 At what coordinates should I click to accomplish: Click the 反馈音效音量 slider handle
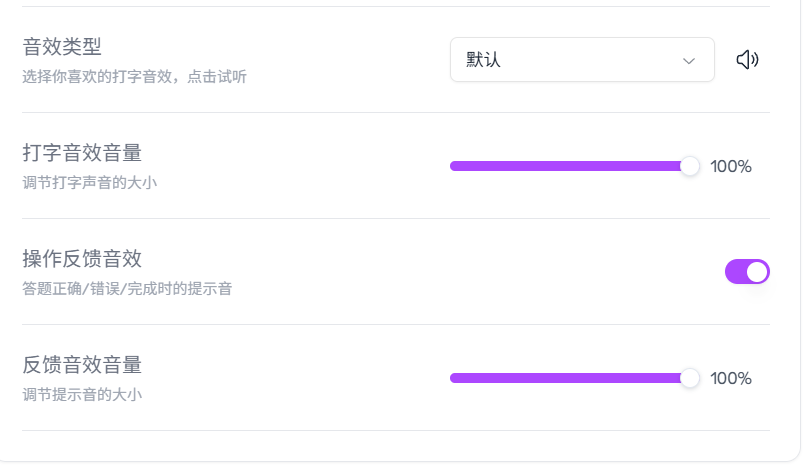pyautogui.click(x=689, y=378)
